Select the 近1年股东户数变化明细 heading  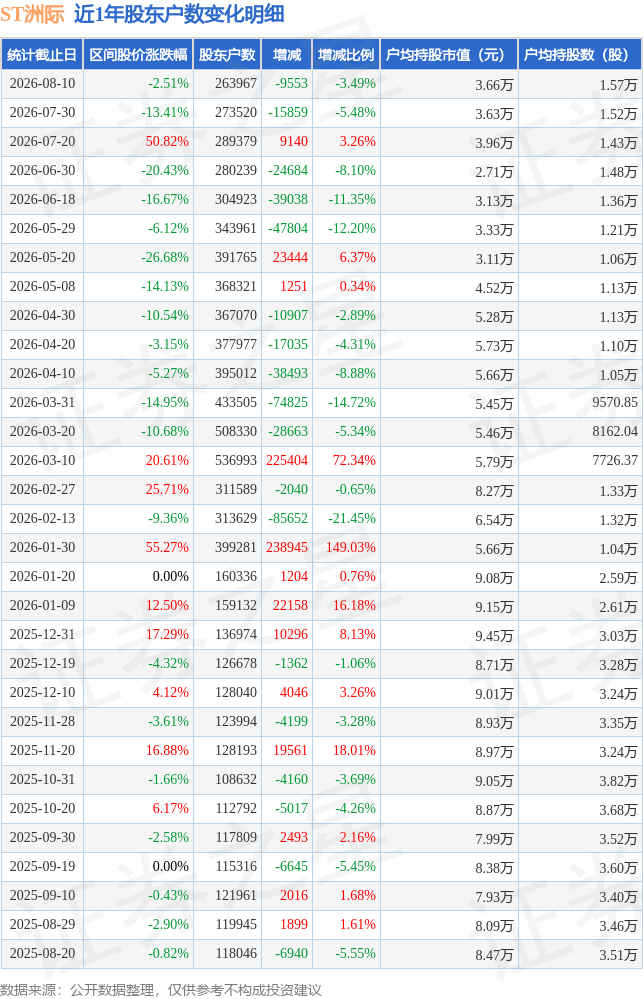click(x=179, y=13)
